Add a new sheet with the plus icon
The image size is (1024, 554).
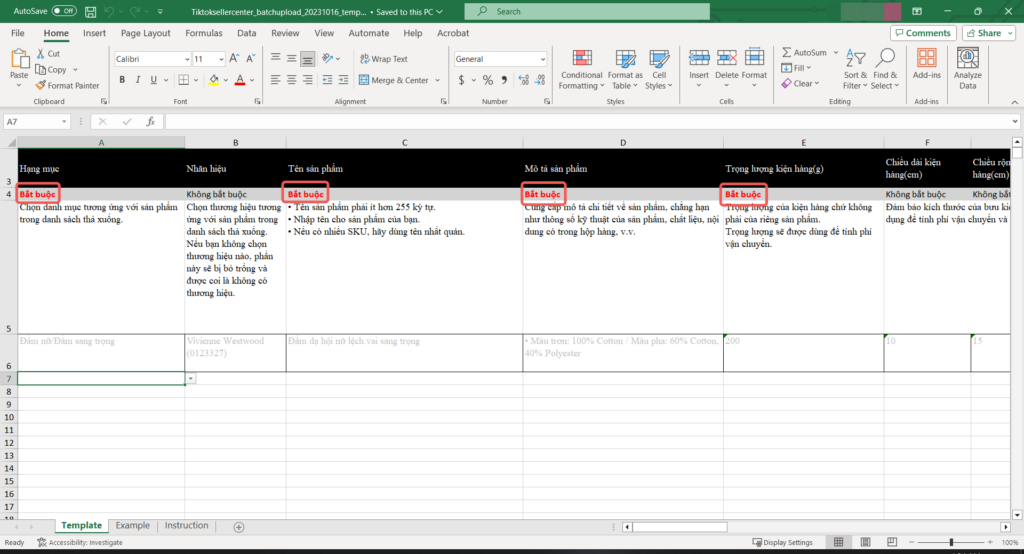239,527
